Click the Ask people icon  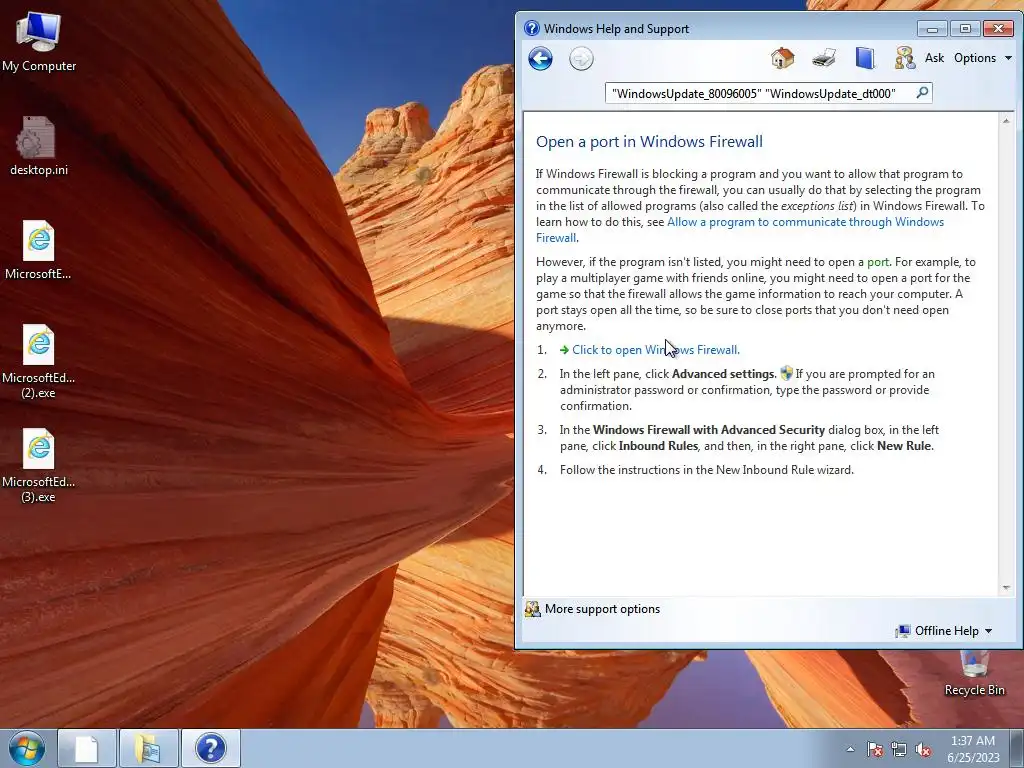tap(904, 58)
